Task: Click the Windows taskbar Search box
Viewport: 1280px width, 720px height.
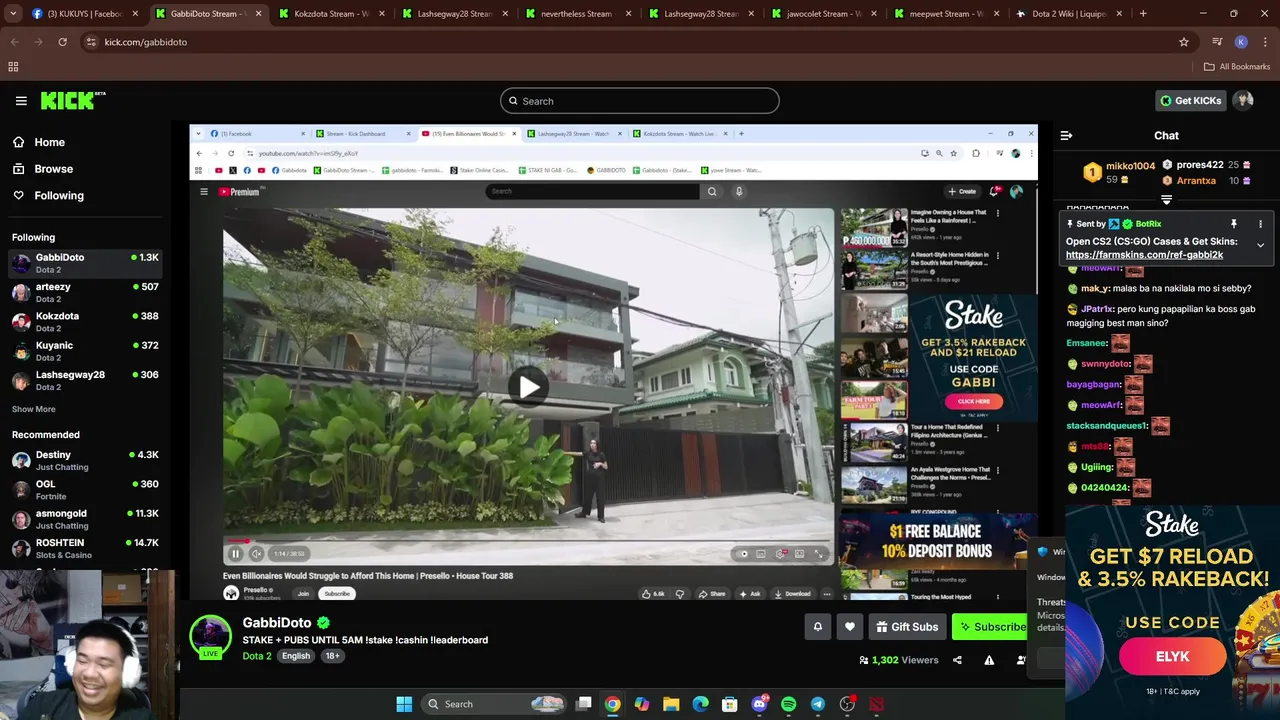Action: point(495,704)
